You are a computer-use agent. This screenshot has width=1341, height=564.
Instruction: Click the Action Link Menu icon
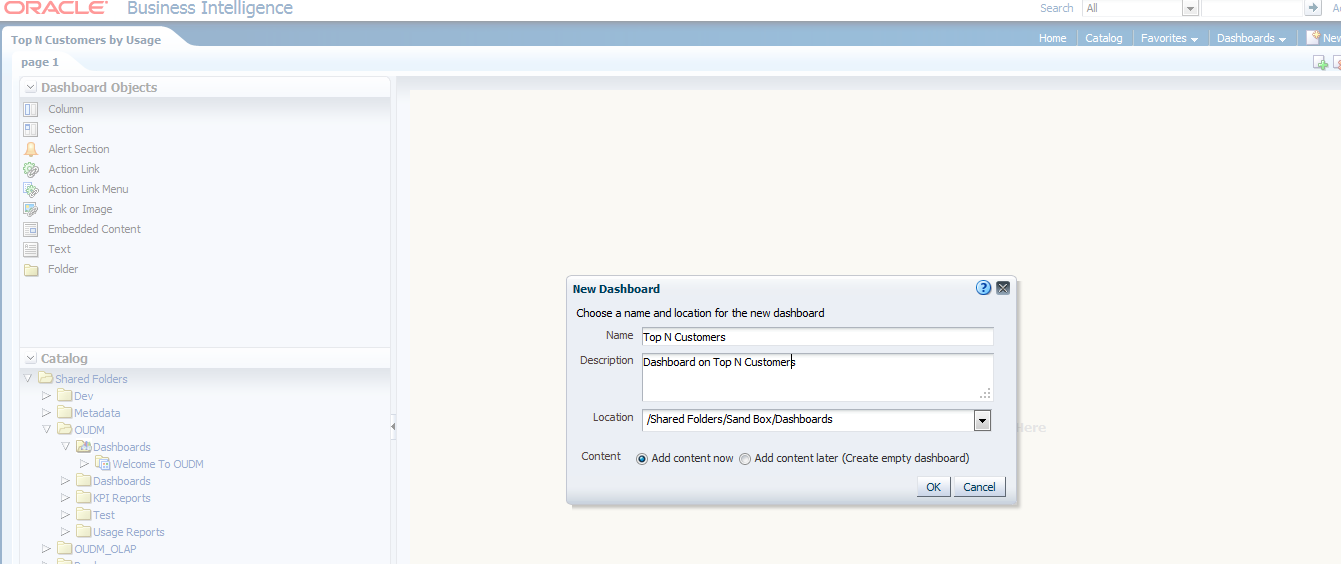click(31, 189)
